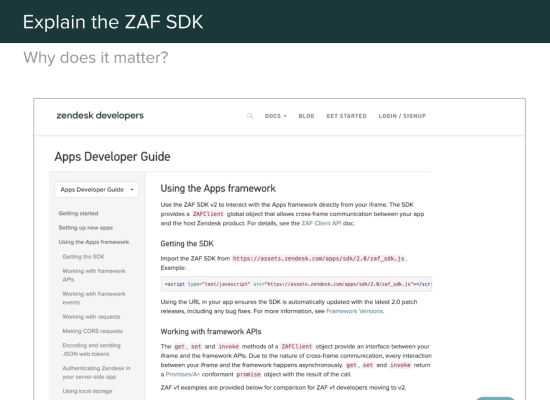550x400 pixels.
Task: Follow the ZAF Client API link
Action: coord(321,223)
